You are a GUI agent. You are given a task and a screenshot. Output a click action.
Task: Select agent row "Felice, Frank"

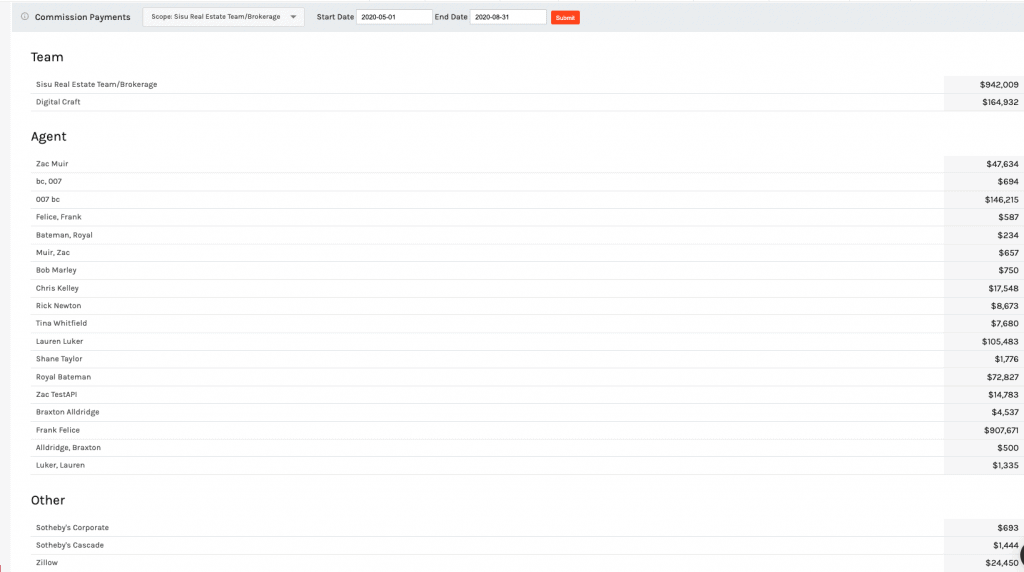click(x=527, y=217)
